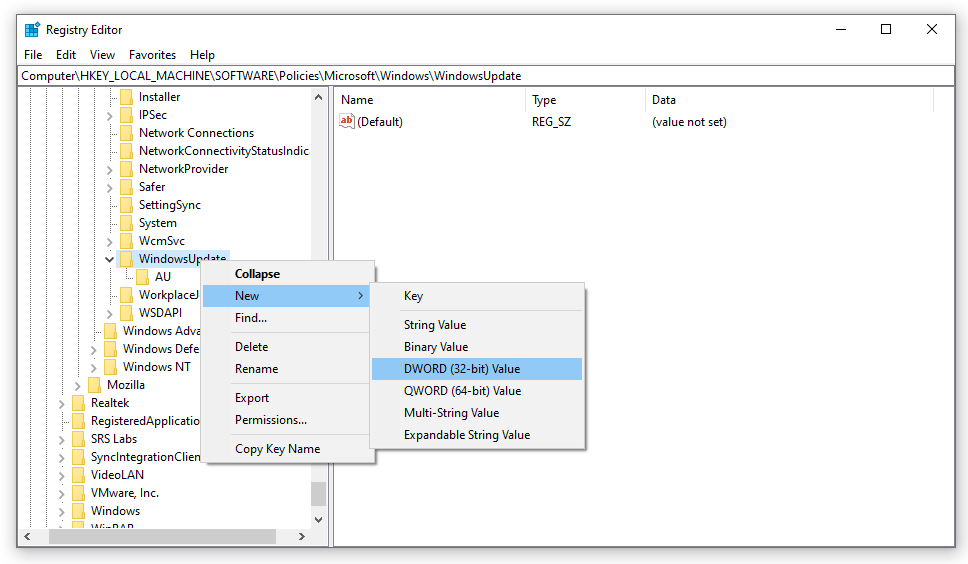Expand the NetworkProvider key
The image size is (968, 564).
[109, 170]
